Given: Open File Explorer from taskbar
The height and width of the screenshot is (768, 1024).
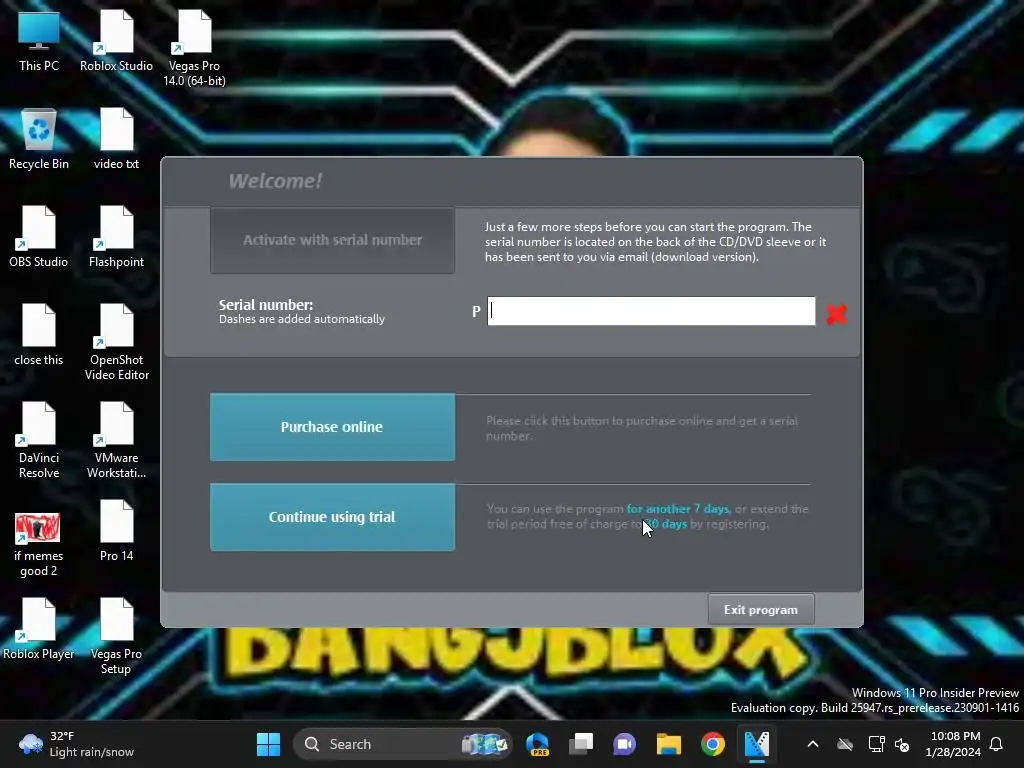Looking at the screenshot, I should tap(669, 744).
